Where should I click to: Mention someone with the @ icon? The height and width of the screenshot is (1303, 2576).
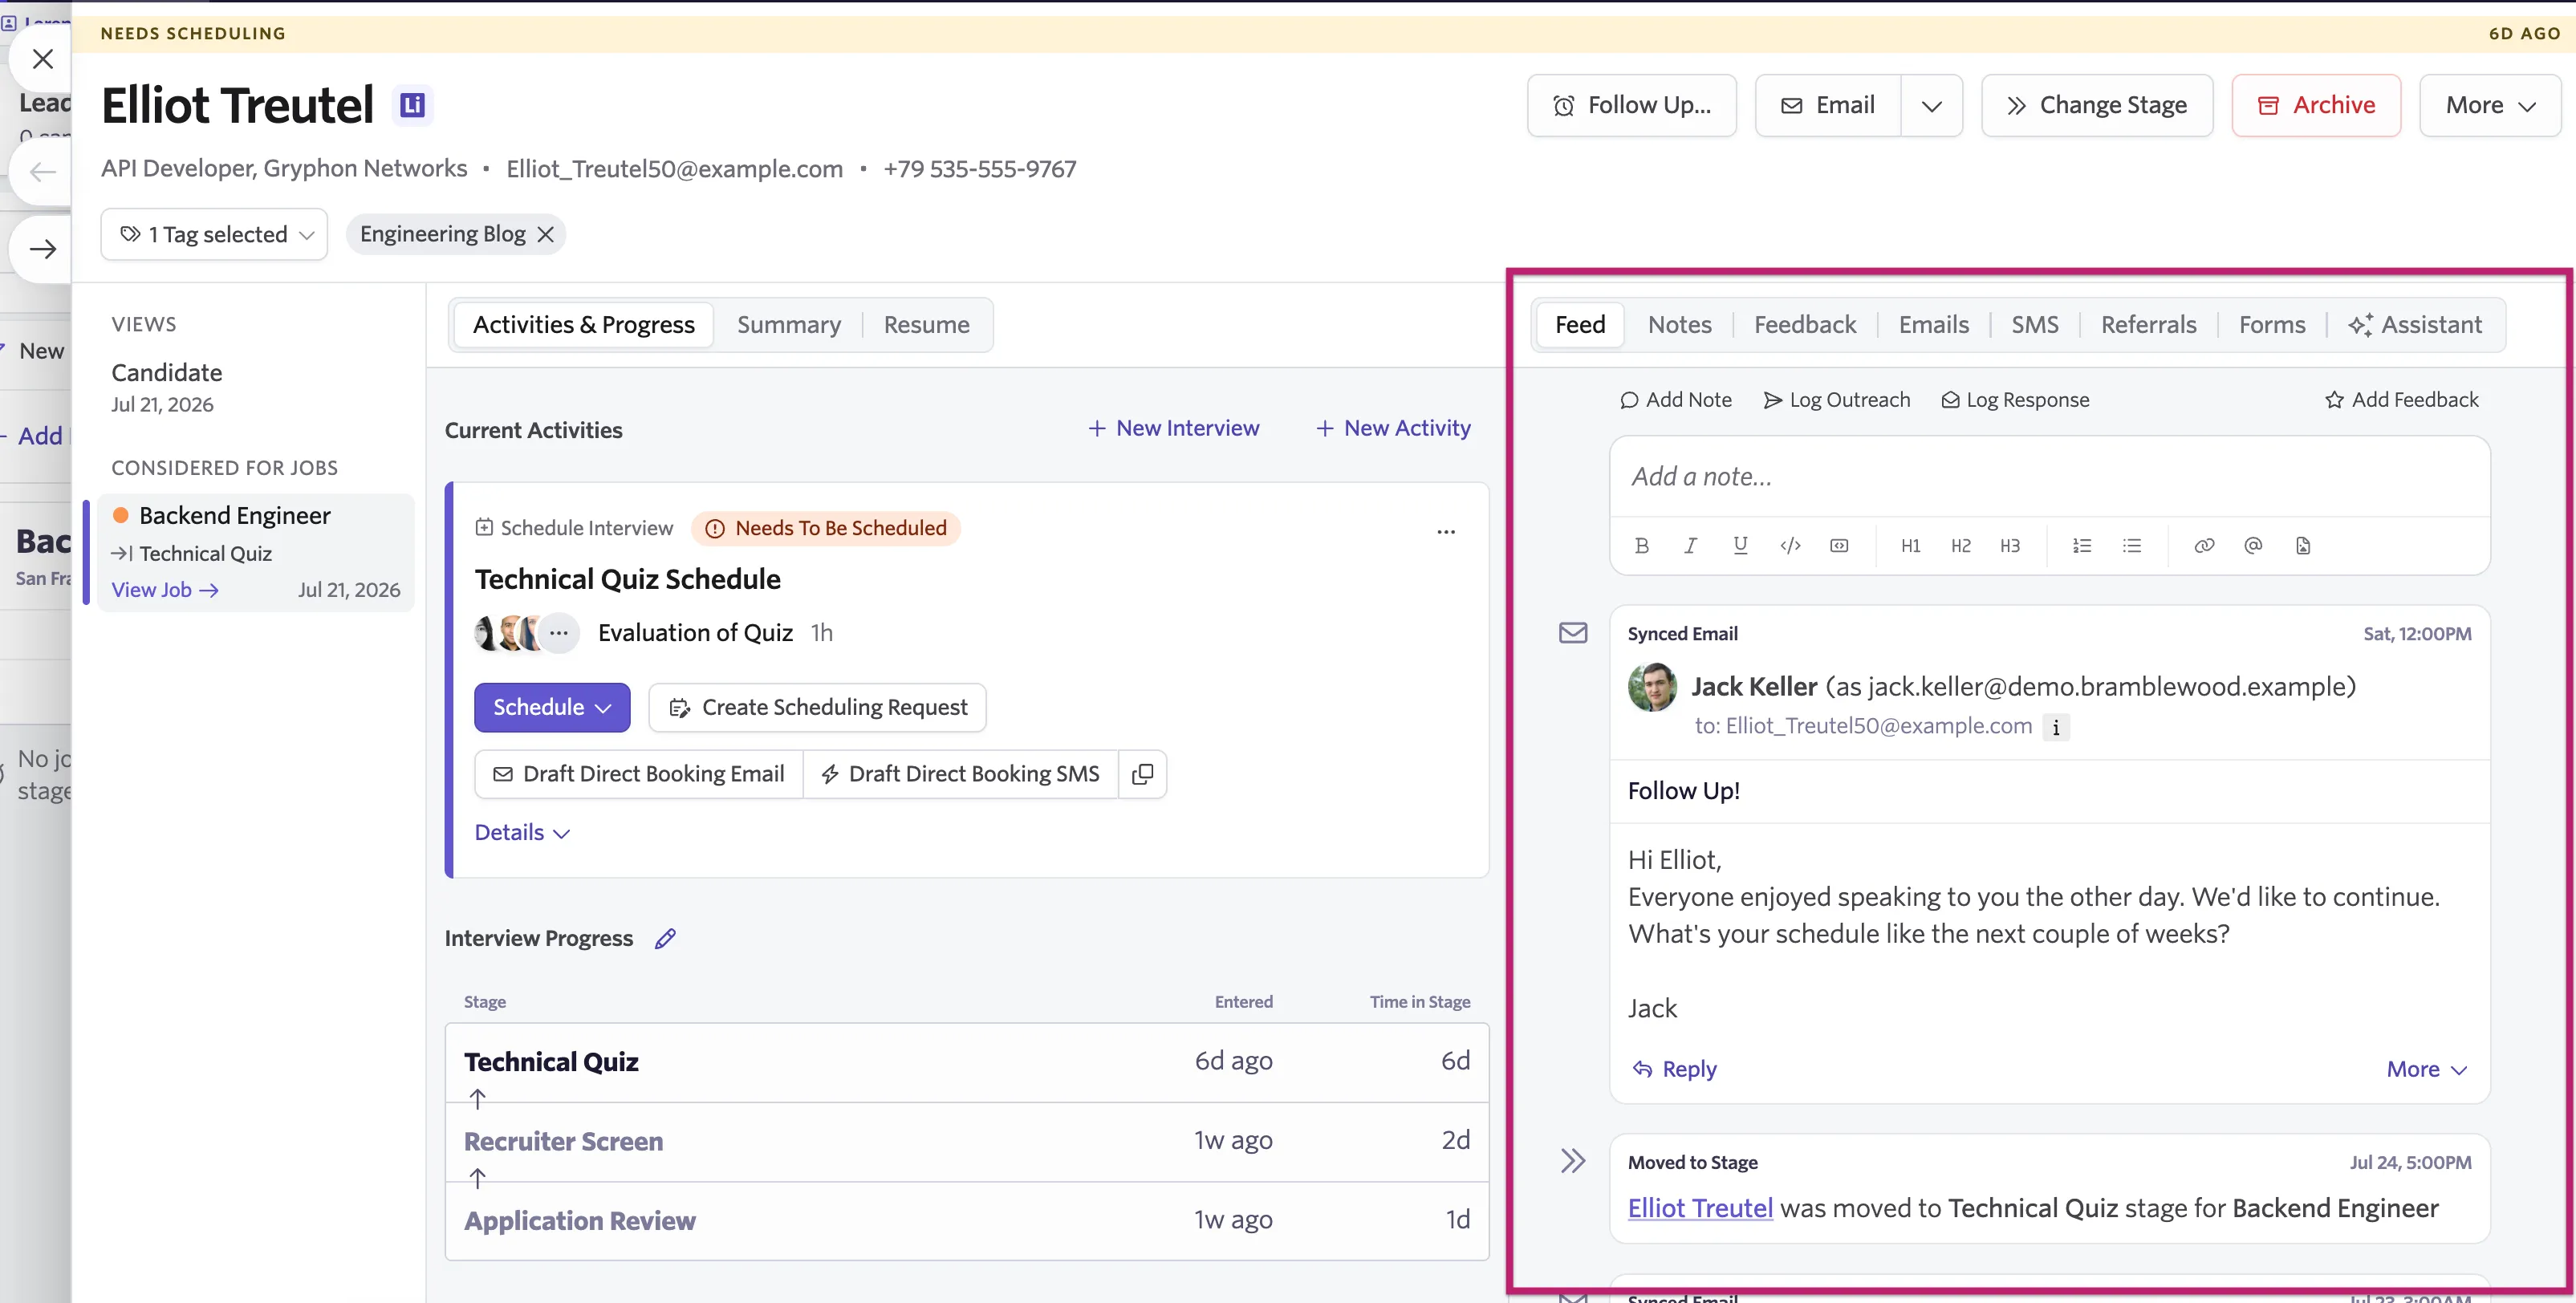pos(2253,545)
